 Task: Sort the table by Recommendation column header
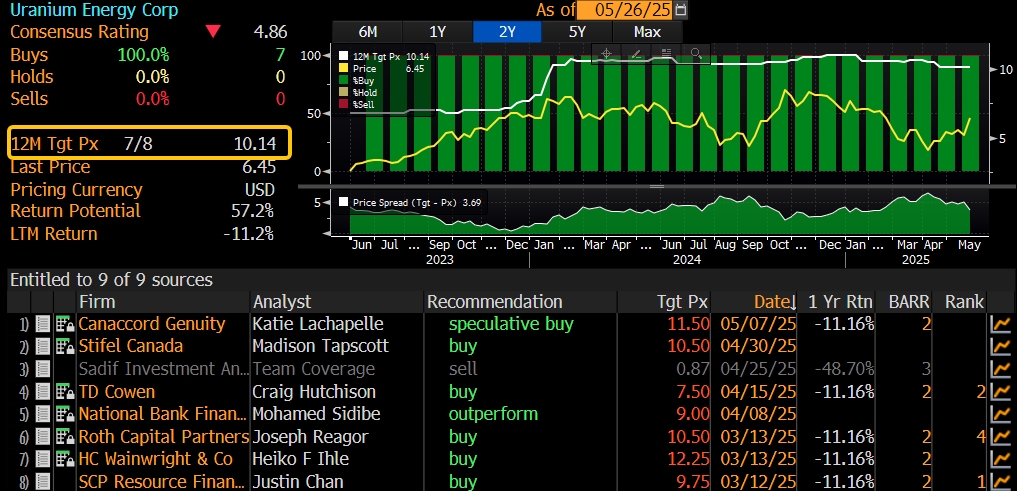coord(494,301)
